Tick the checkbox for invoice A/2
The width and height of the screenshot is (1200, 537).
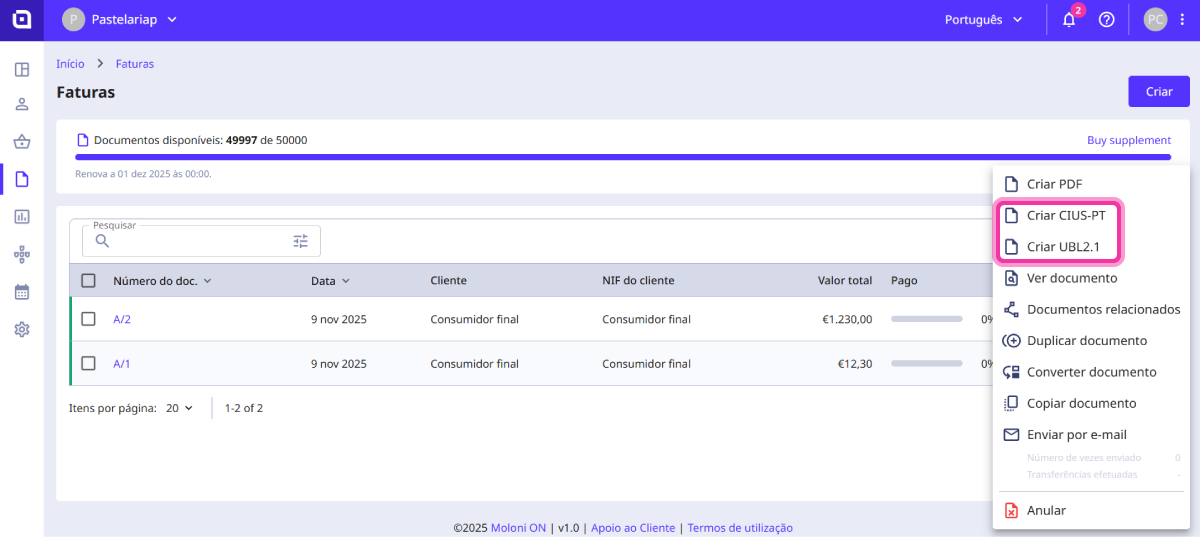tap(88, 319)
